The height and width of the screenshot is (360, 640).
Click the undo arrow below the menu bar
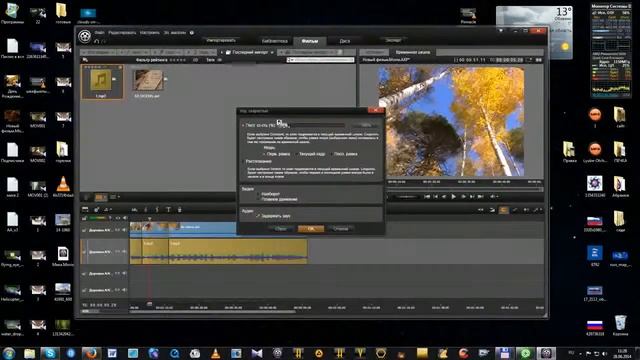point(97,41)
